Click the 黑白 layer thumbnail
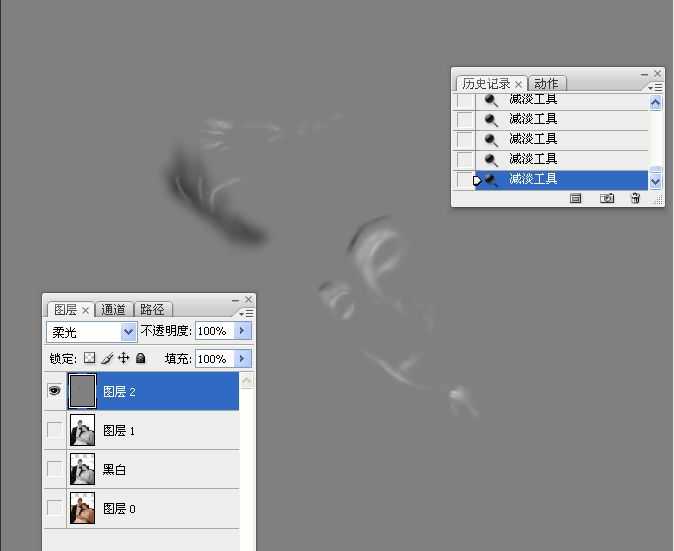 click(82, 469)
